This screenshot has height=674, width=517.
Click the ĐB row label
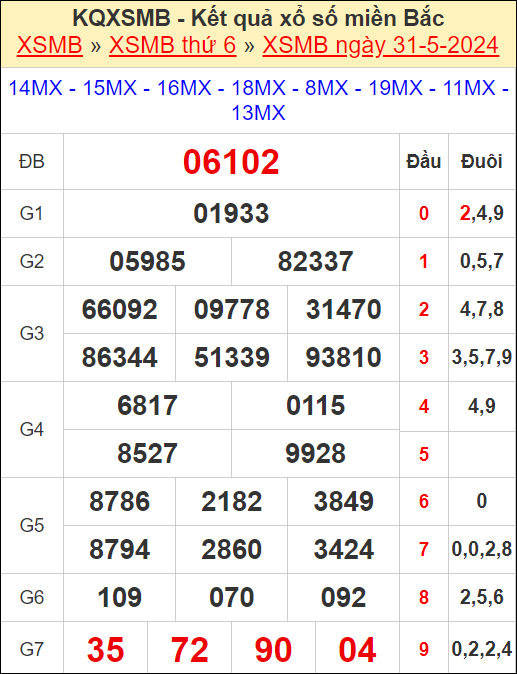point(32,162)
